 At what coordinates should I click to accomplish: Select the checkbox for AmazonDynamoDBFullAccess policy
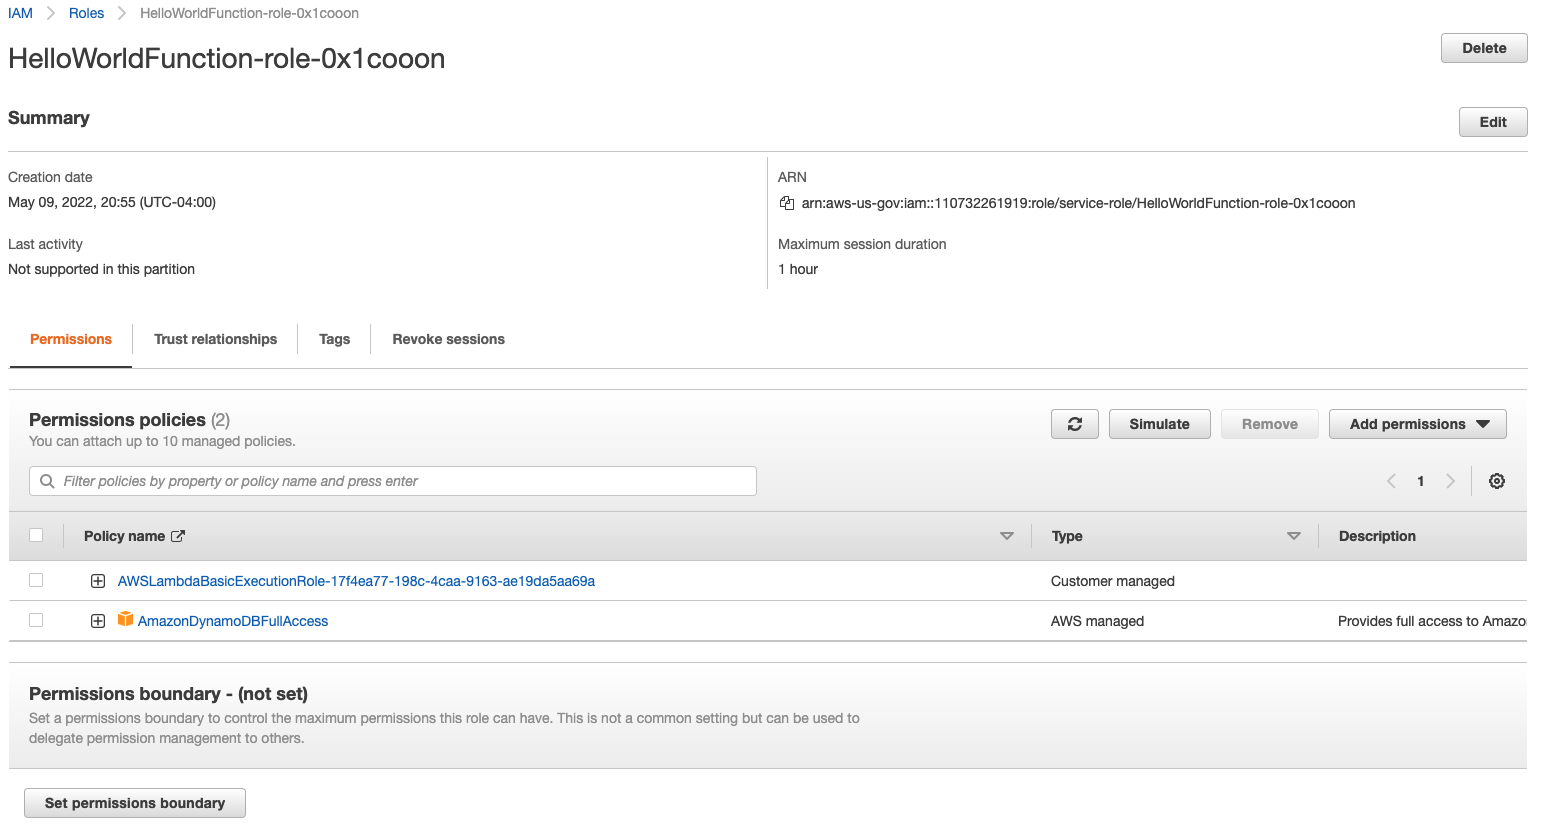[36, 619]
